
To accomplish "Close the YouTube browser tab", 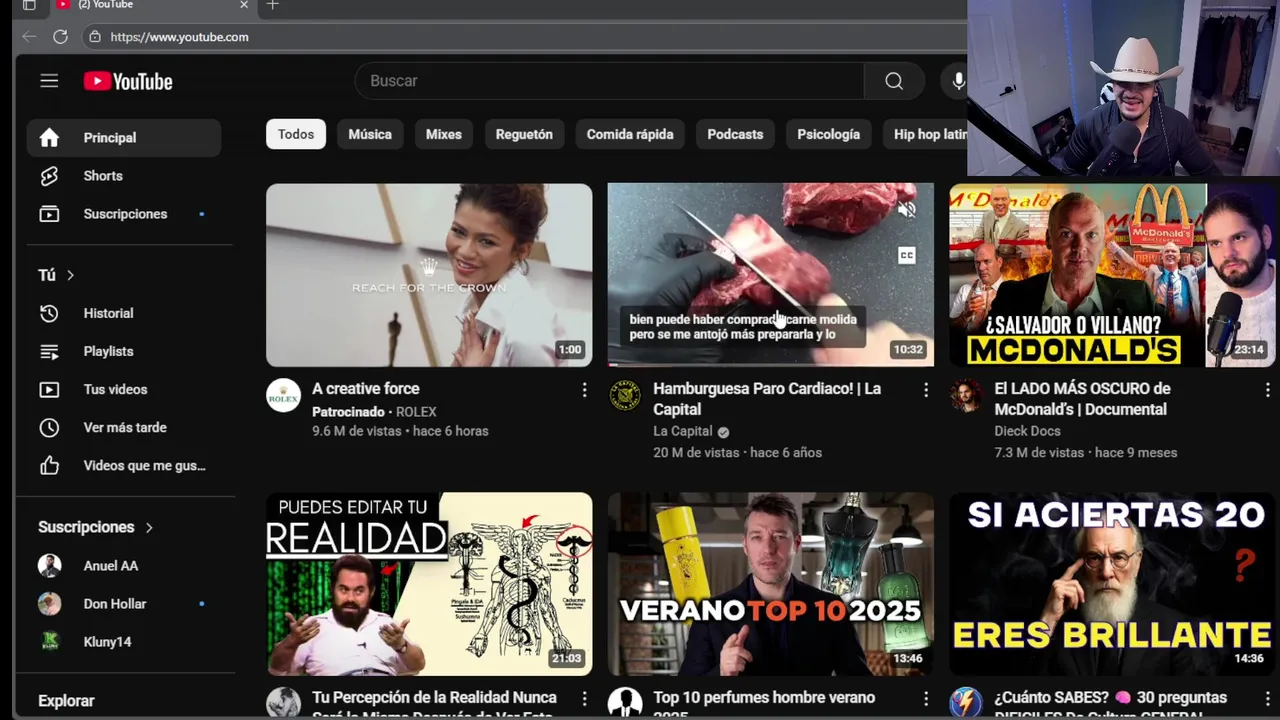I will click(x=244, y=5).
